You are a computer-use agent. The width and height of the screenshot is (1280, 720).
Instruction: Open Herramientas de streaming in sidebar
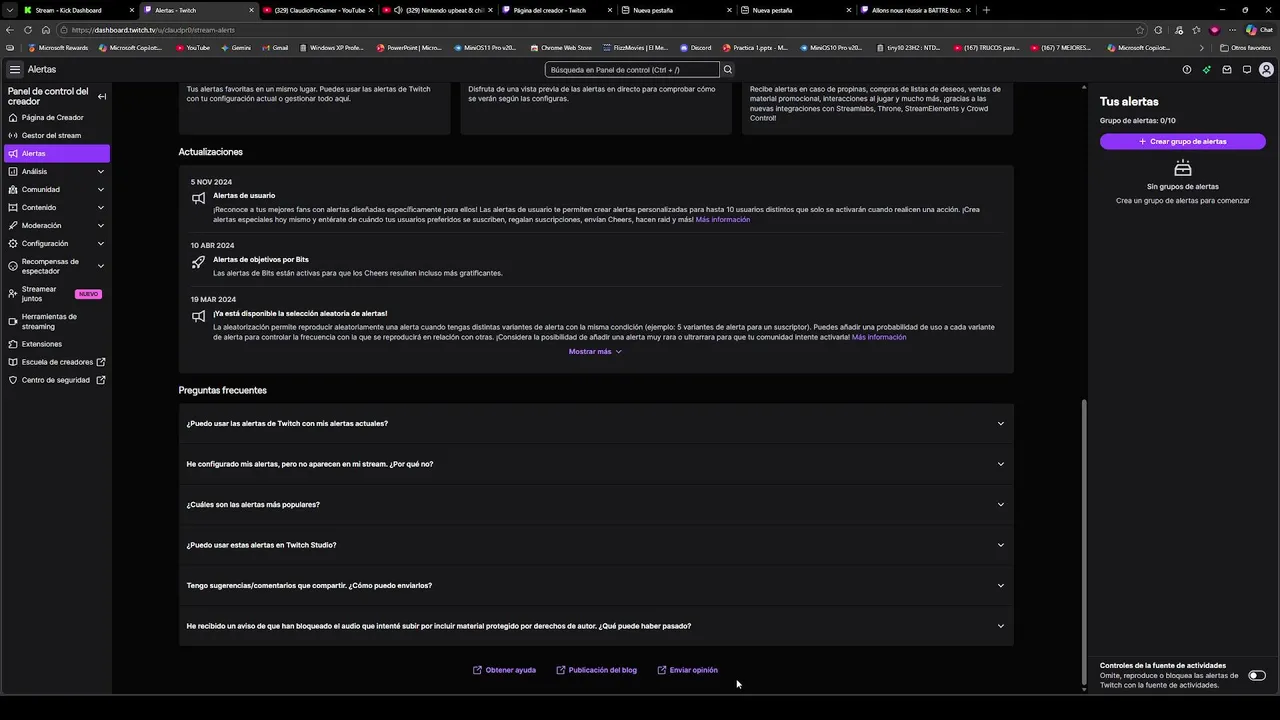[57, 321]
